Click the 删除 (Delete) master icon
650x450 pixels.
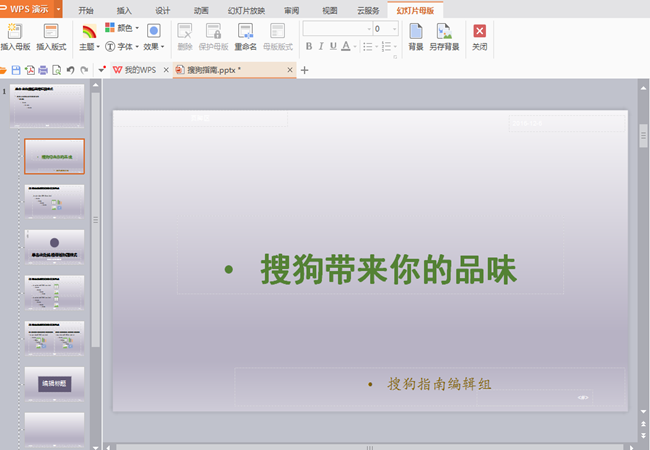(x=185, y=31)
